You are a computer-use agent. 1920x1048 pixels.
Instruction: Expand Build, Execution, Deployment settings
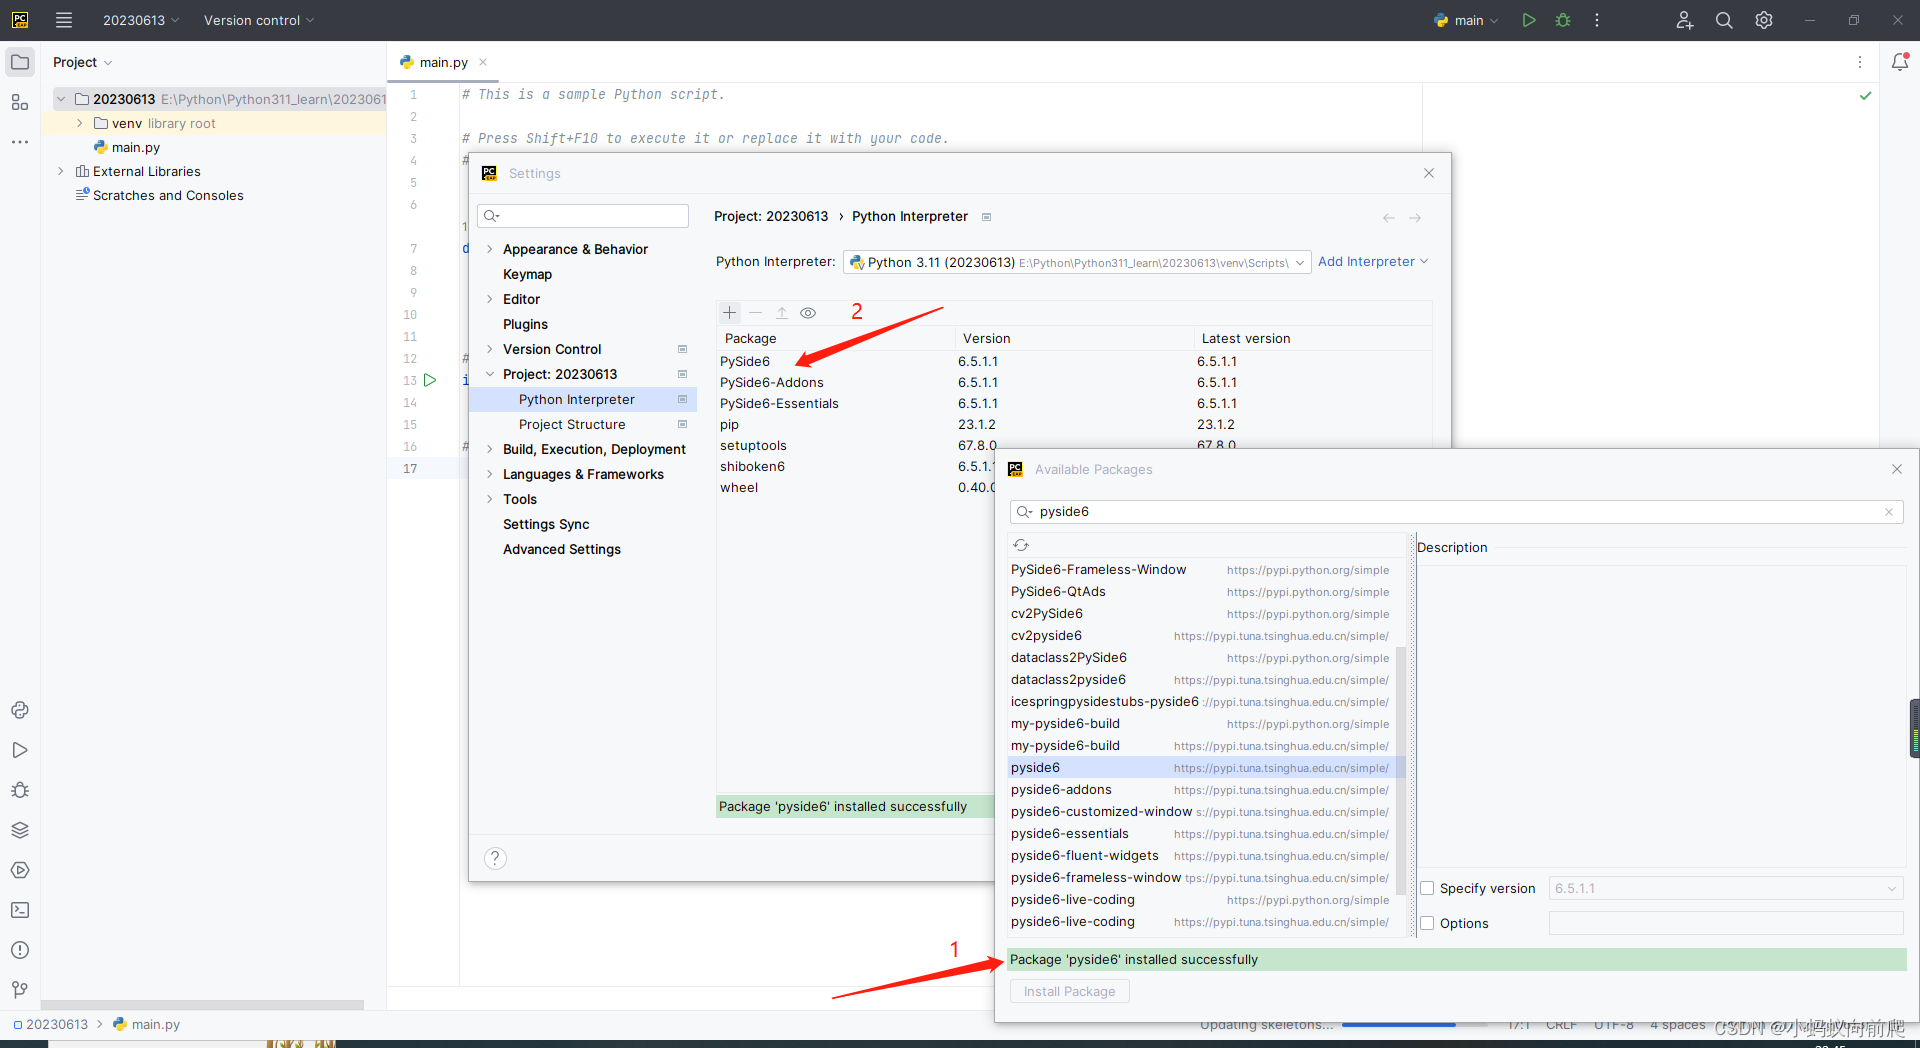click(489, 449)
